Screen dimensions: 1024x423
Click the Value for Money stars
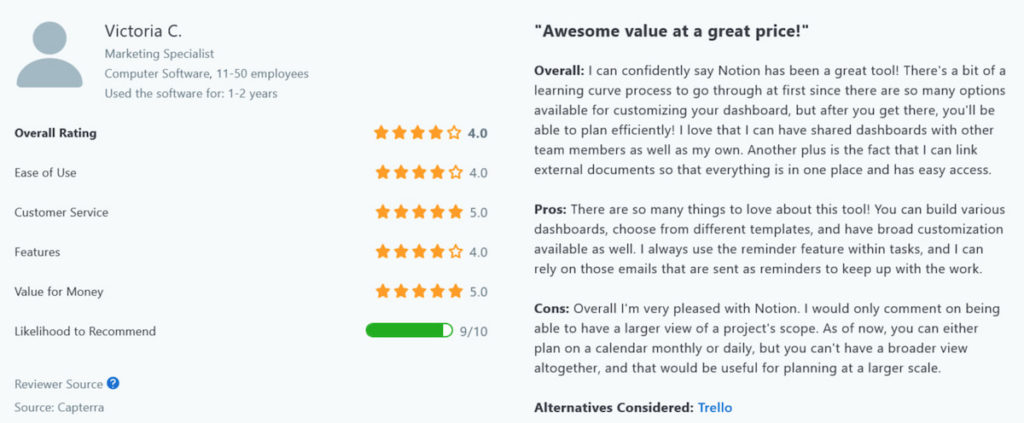418,292
